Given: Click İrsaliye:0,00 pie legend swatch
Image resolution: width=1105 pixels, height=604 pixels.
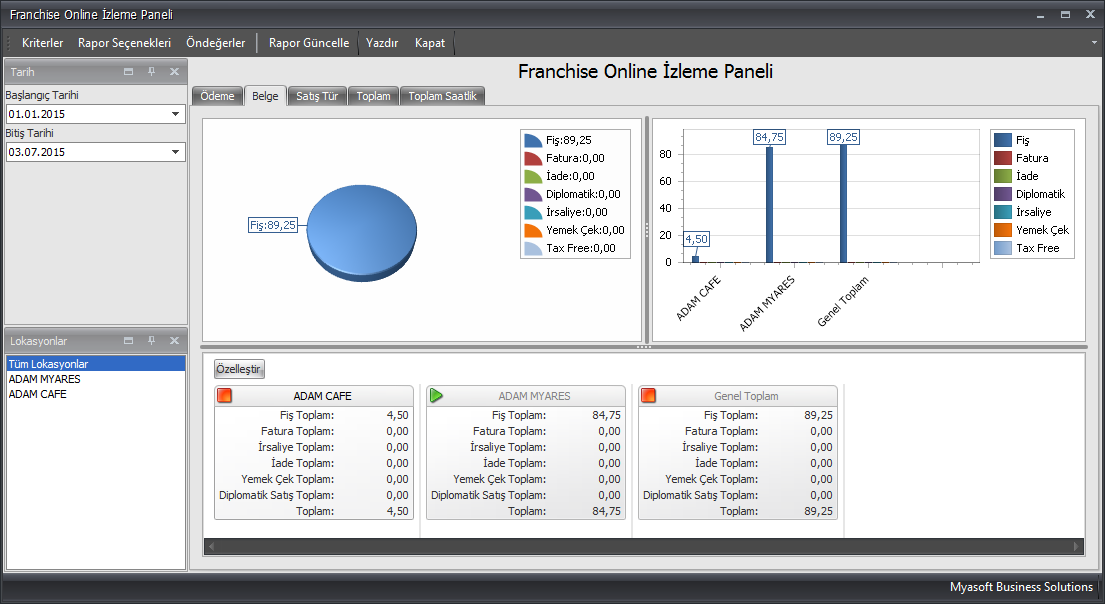Looking at the screenshot, I should (533, 212).
